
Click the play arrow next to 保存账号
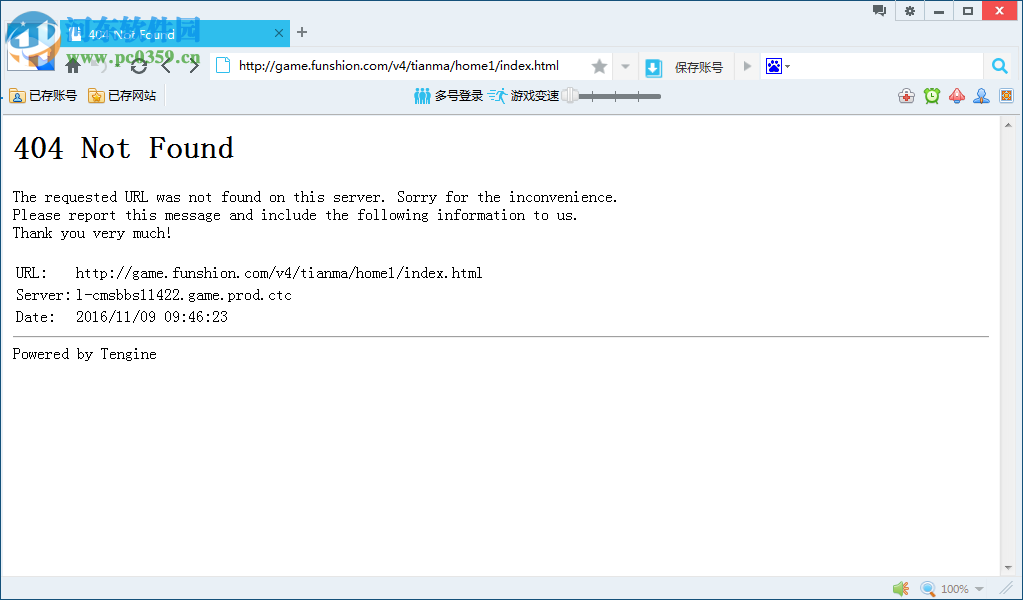coord(747,66)
